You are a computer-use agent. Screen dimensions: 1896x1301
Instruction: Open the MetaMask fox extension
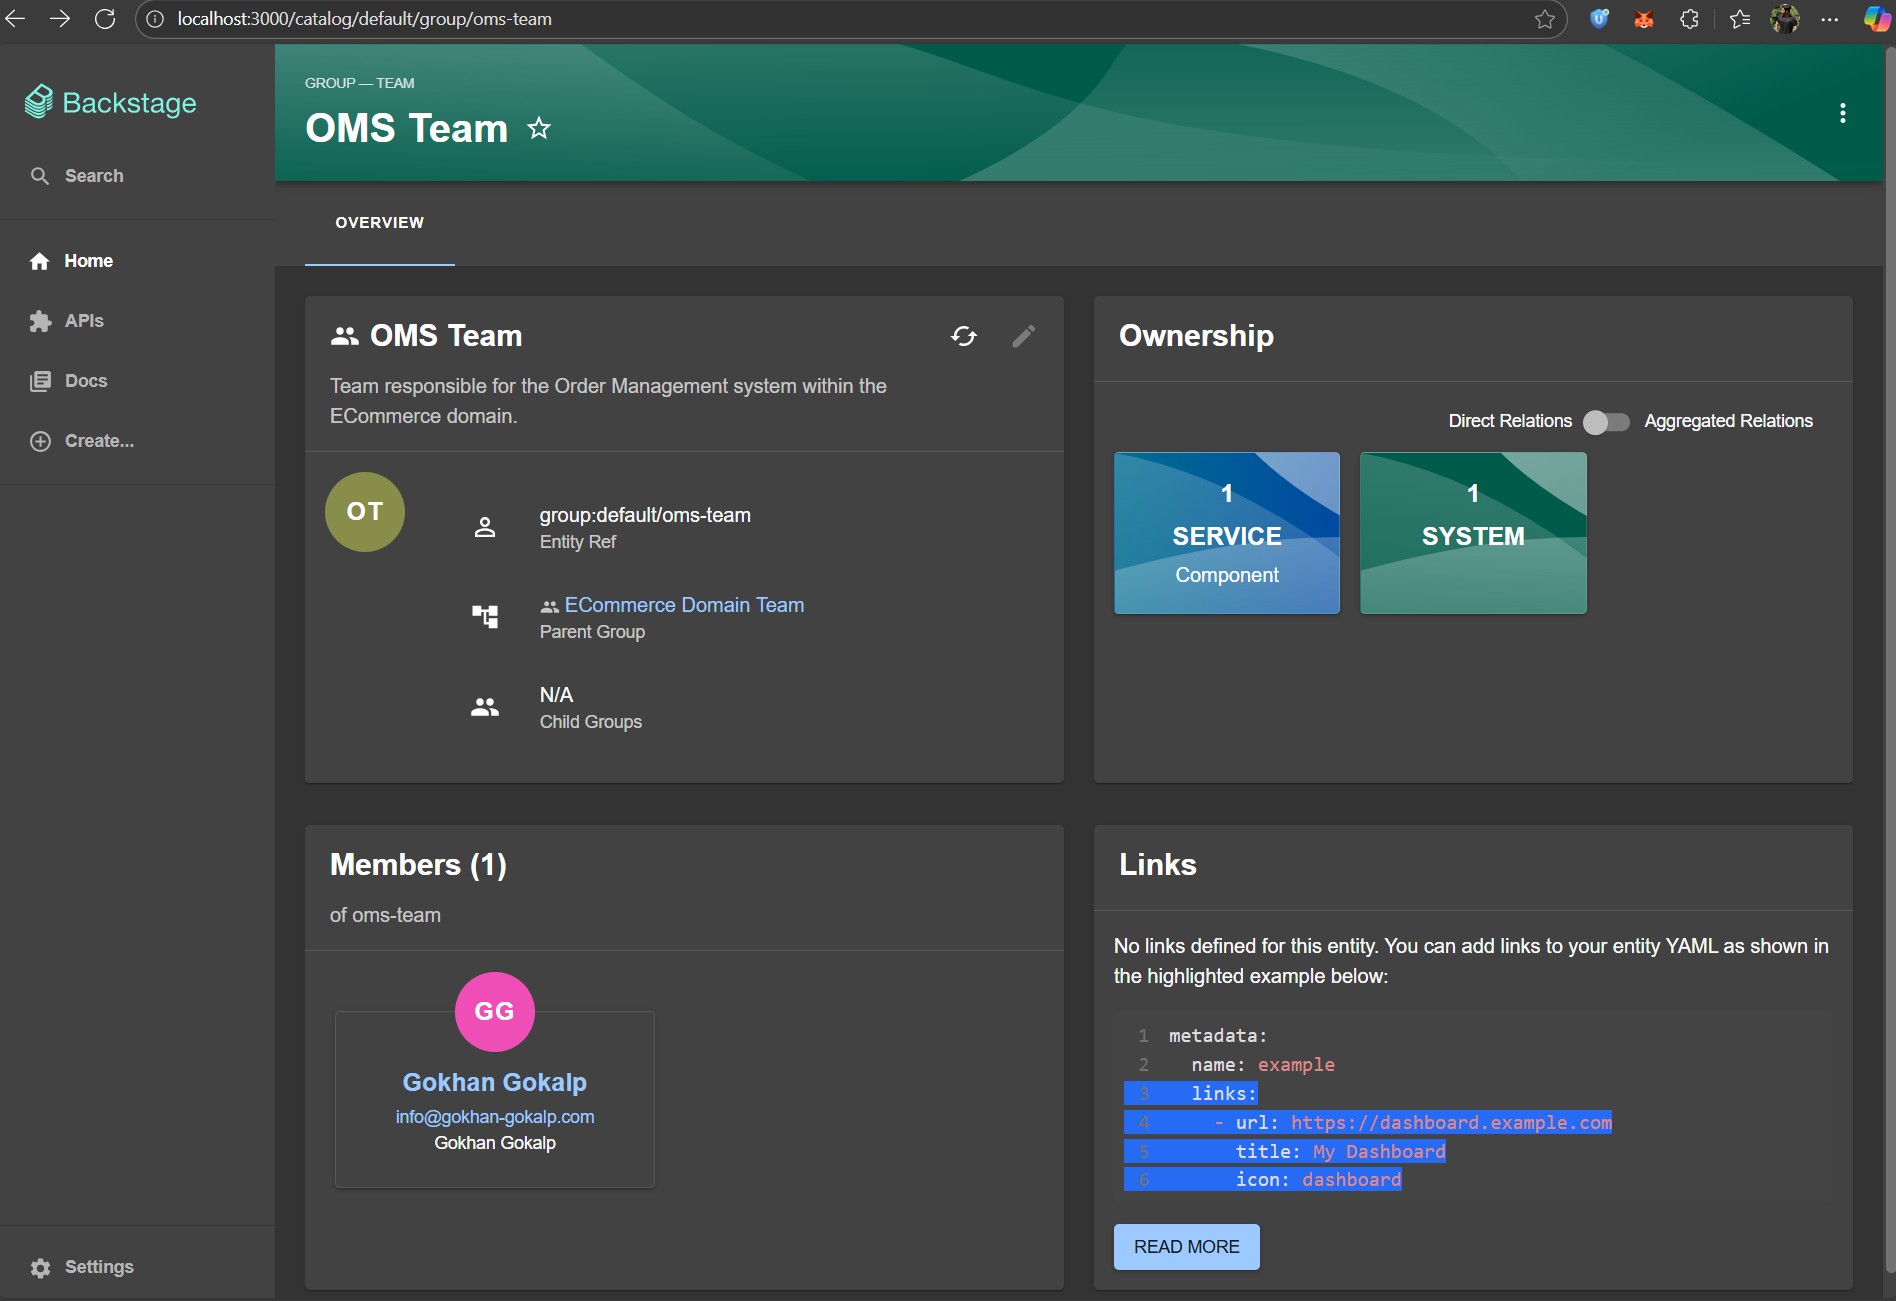pos(1644,19)
